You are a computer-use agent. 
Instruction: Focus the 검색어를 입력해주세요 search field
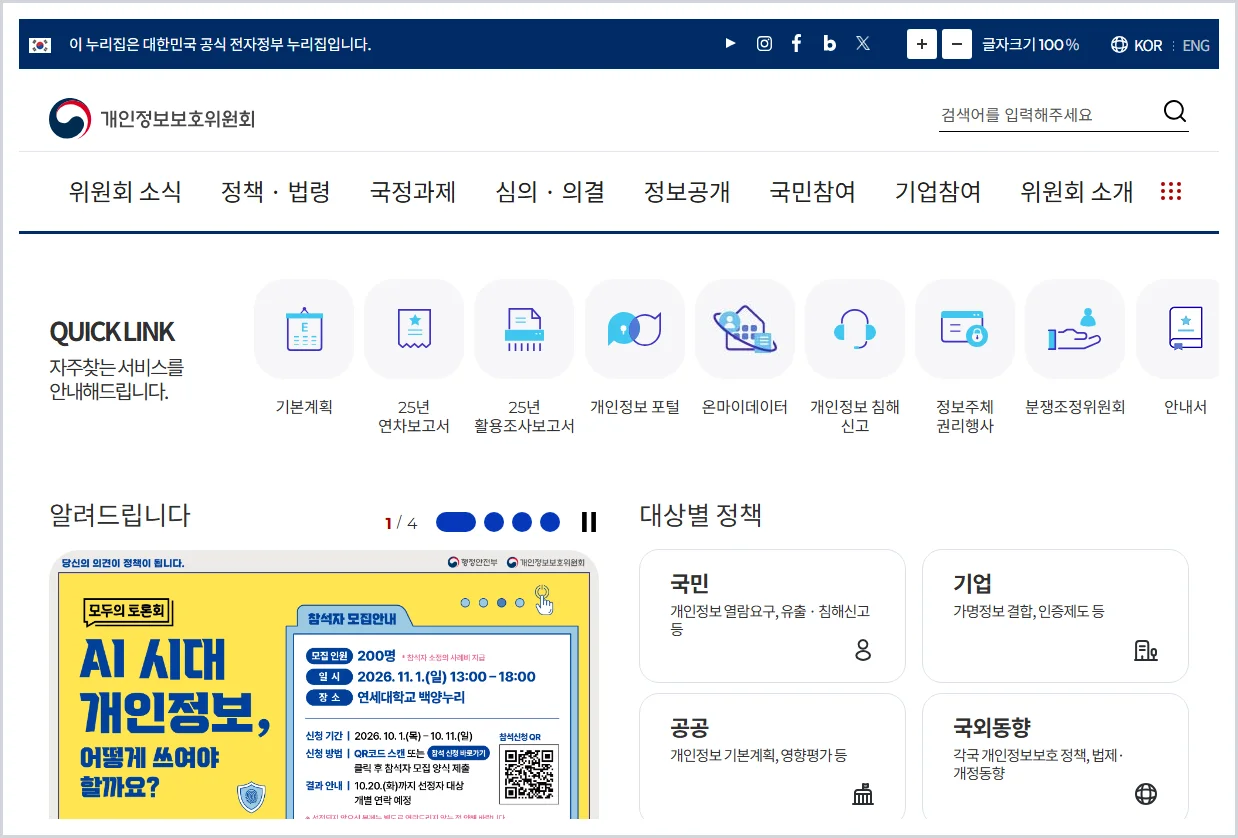[x=1048, y=115]
